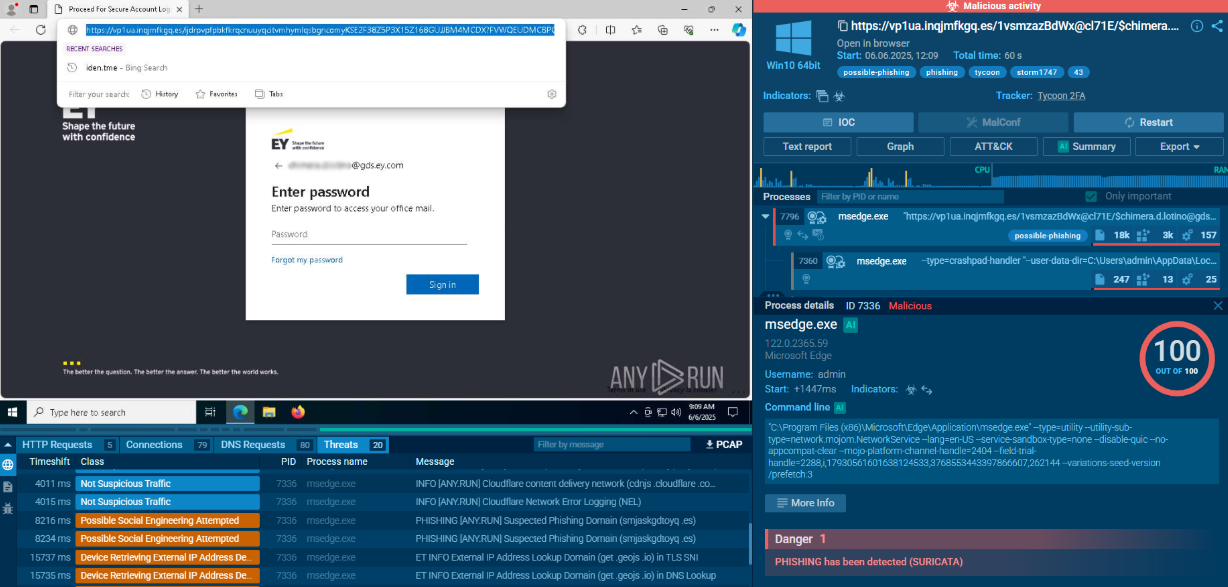Open the Copilot icon in Edge
Screen dimensions: 1228x587
tap(738, 30)
